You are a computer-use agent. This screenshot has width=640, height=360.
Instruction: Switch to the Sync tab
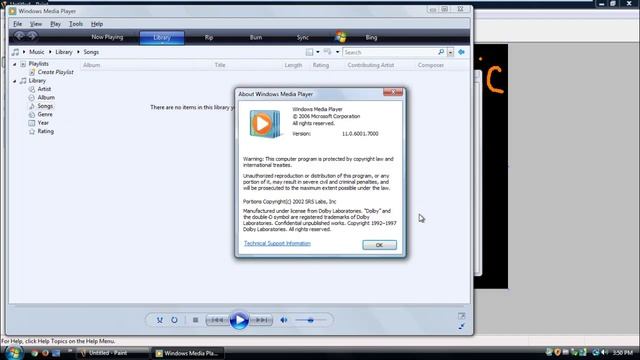(x=302, y=37)
